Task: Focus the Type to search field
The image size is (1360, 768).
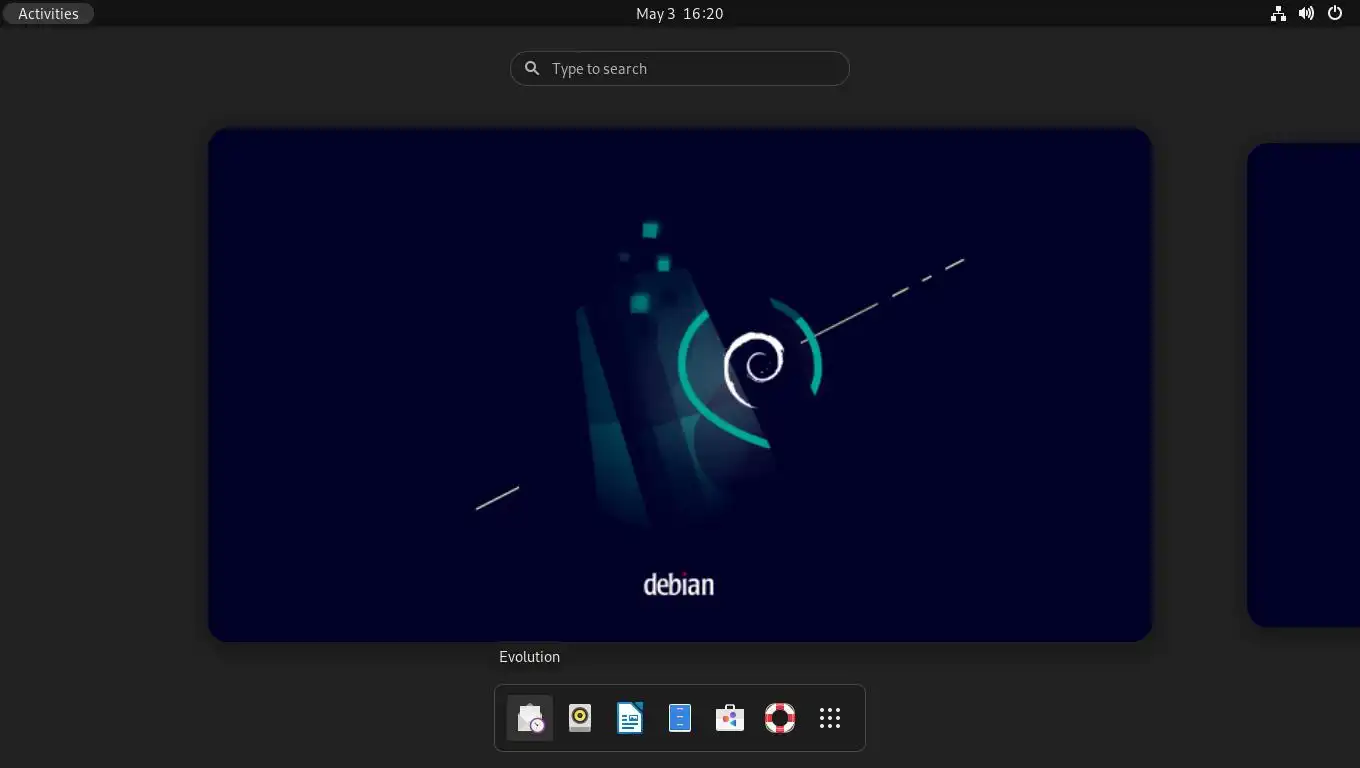Action: 680,68
